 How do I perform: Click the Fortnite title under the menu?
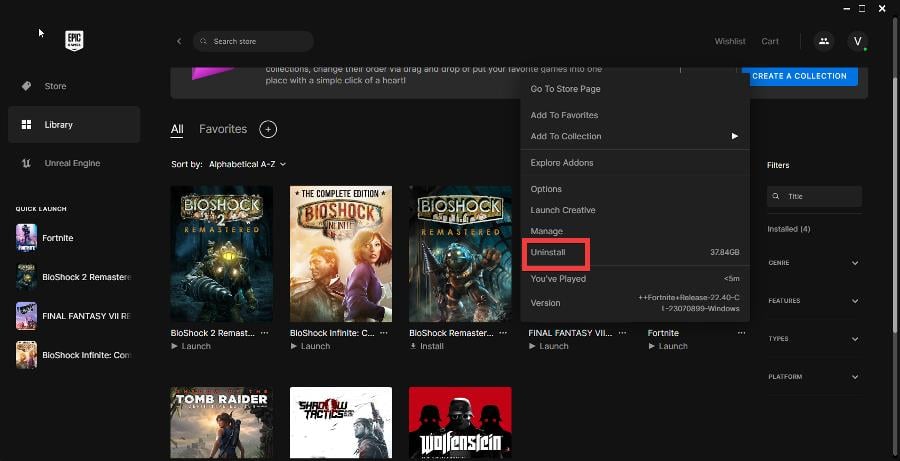click(x=663, y=333)
